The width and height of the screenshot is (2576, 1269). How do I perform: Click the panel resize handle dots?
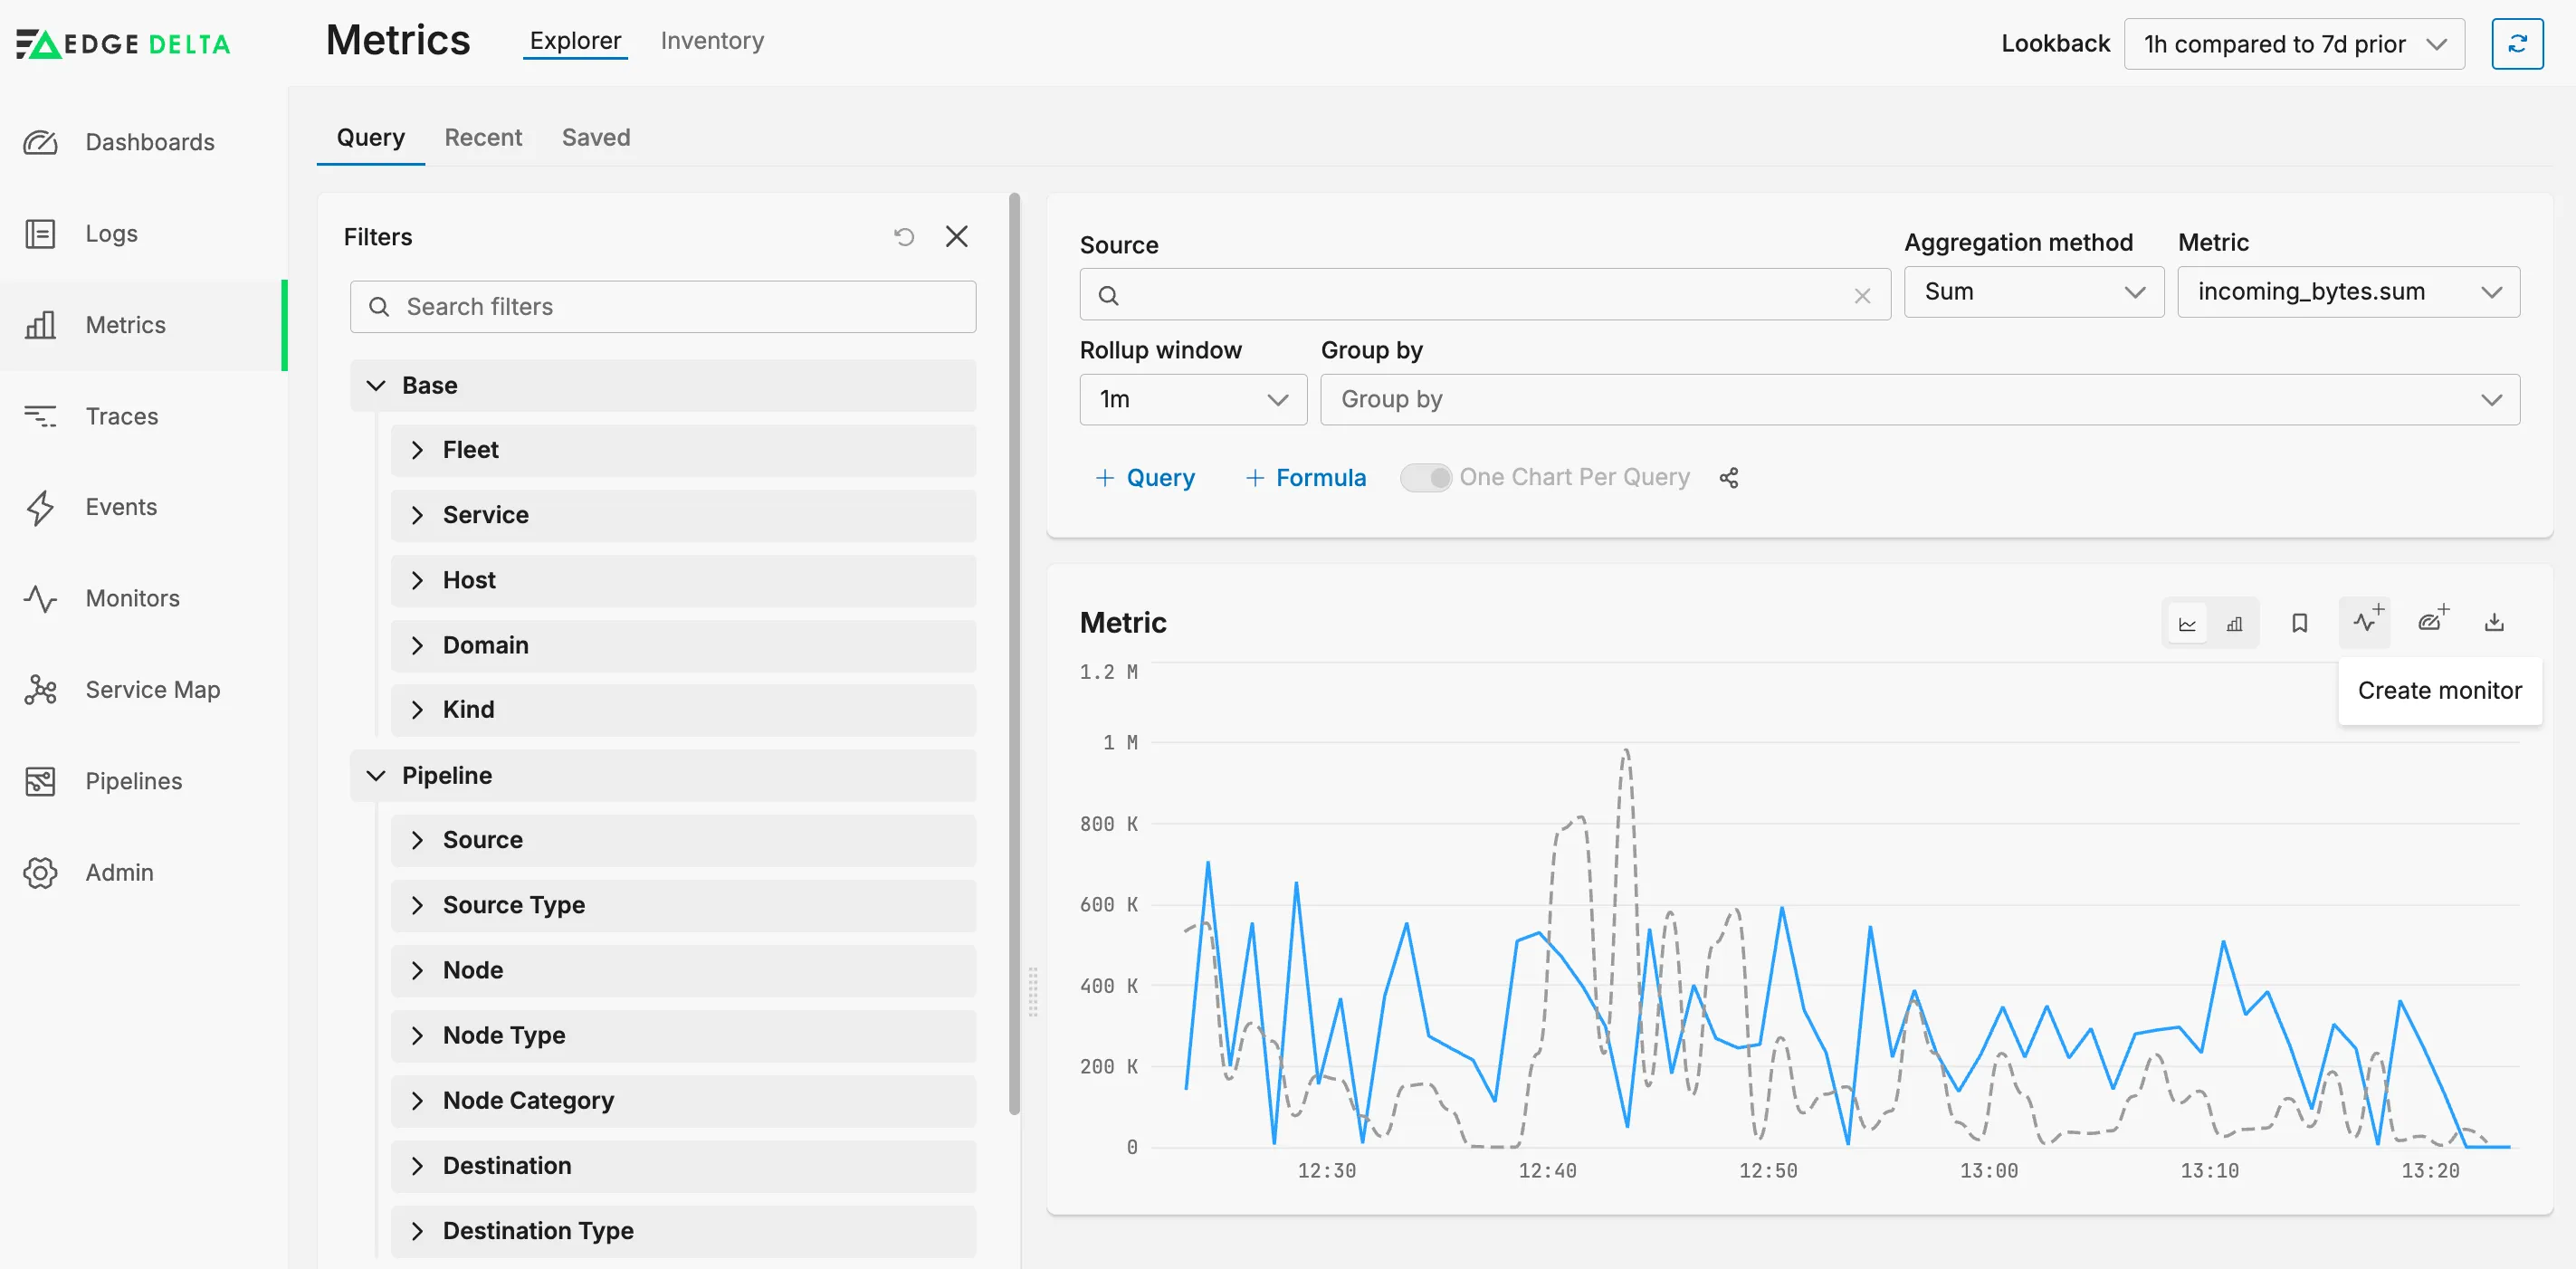1033,992
